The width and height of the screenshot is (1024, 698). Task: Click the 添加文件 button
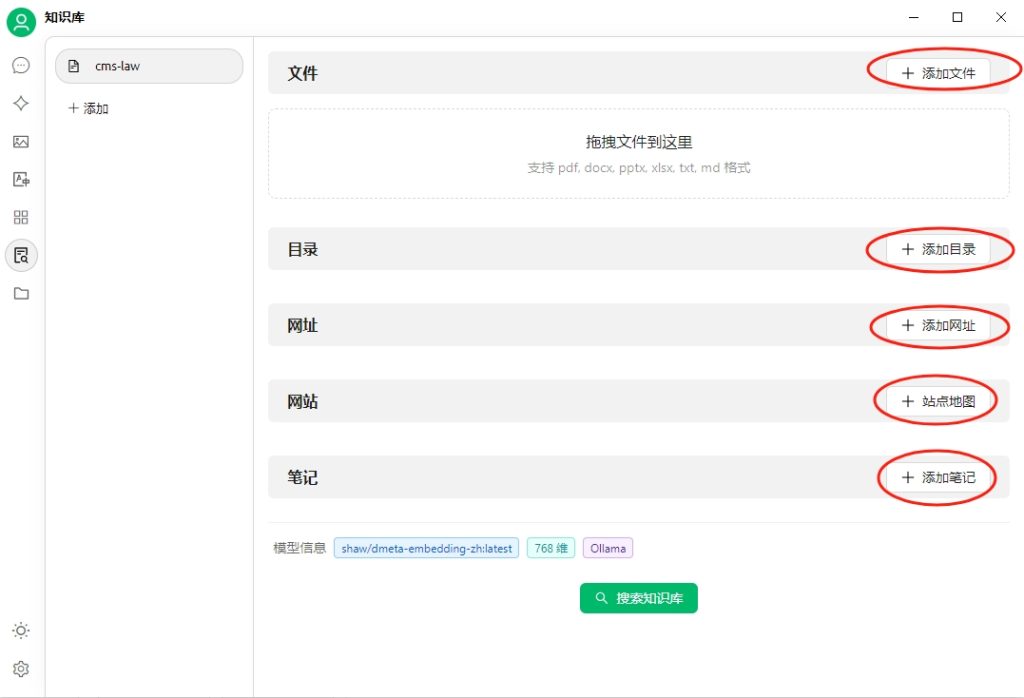point(938,73)
